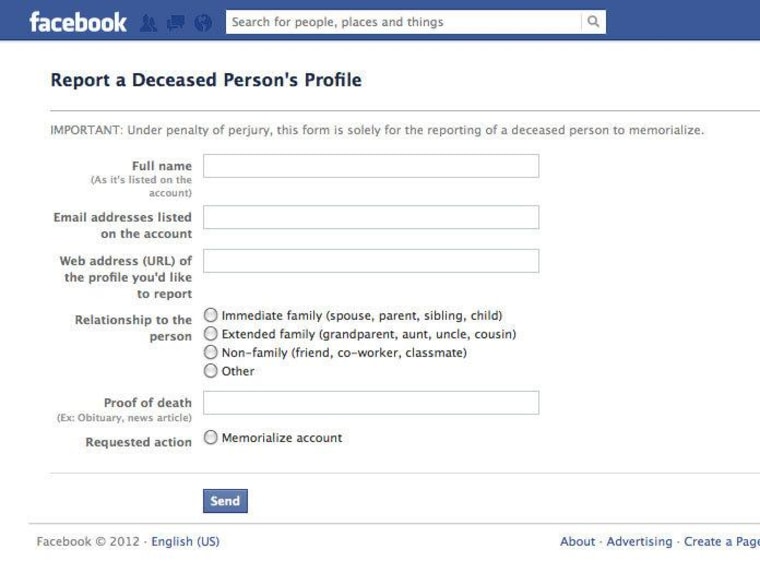760x561 pixels.
Task: Open the notifications globe icon
Action: coord(203,23)
